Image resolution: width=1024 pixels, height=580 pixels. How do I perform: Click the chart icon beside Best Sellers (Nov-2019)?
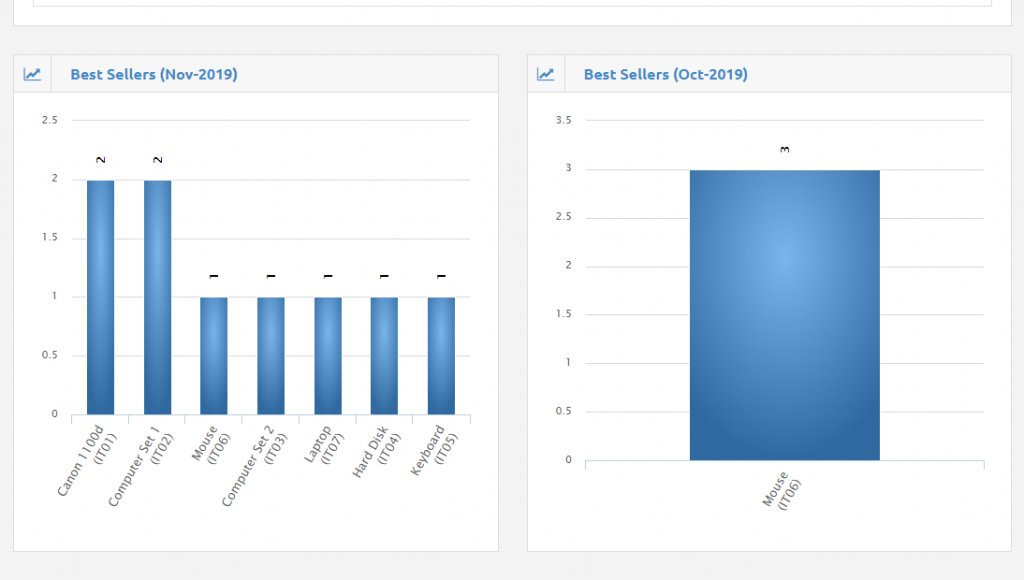tap(32, 74)
